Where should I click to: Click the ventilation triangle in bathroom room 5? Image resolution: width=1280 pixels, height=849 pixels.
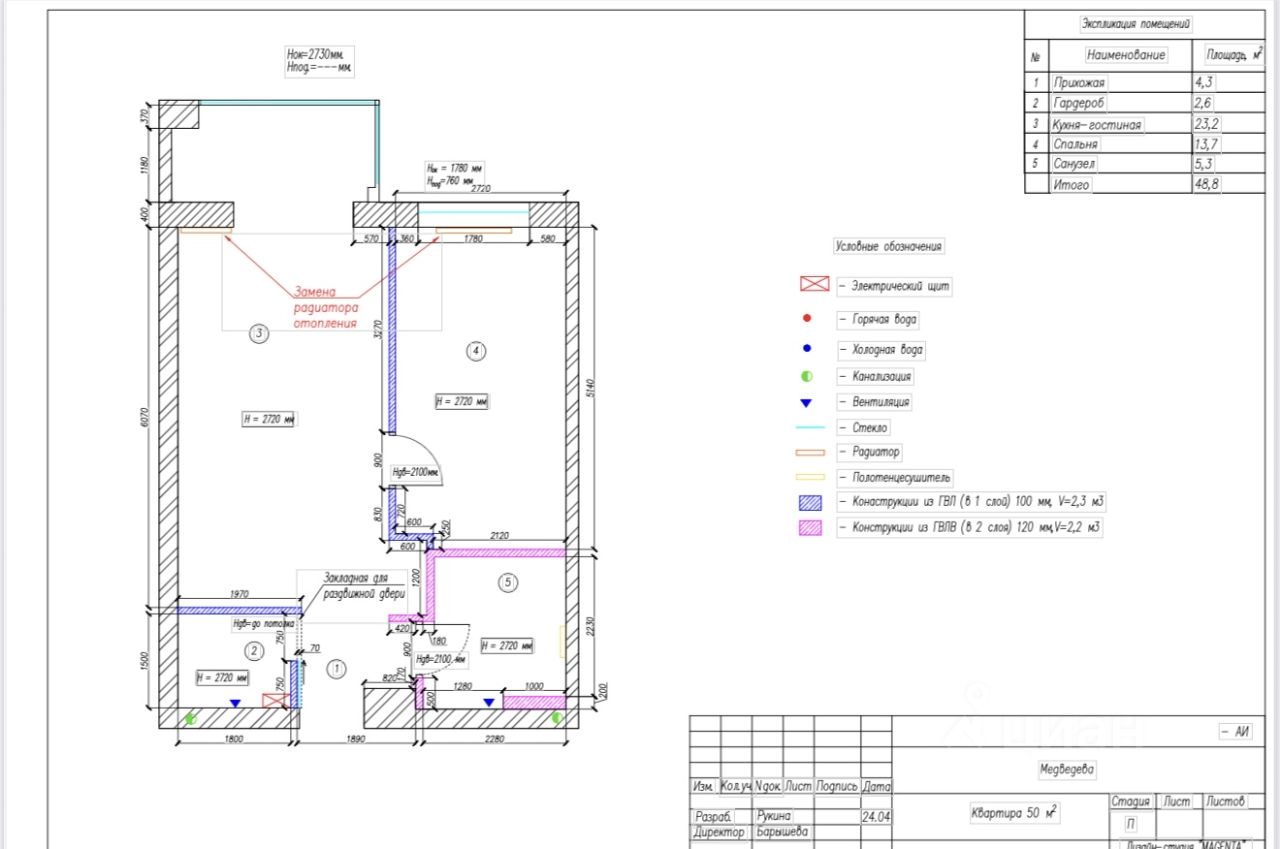[488, 703]
